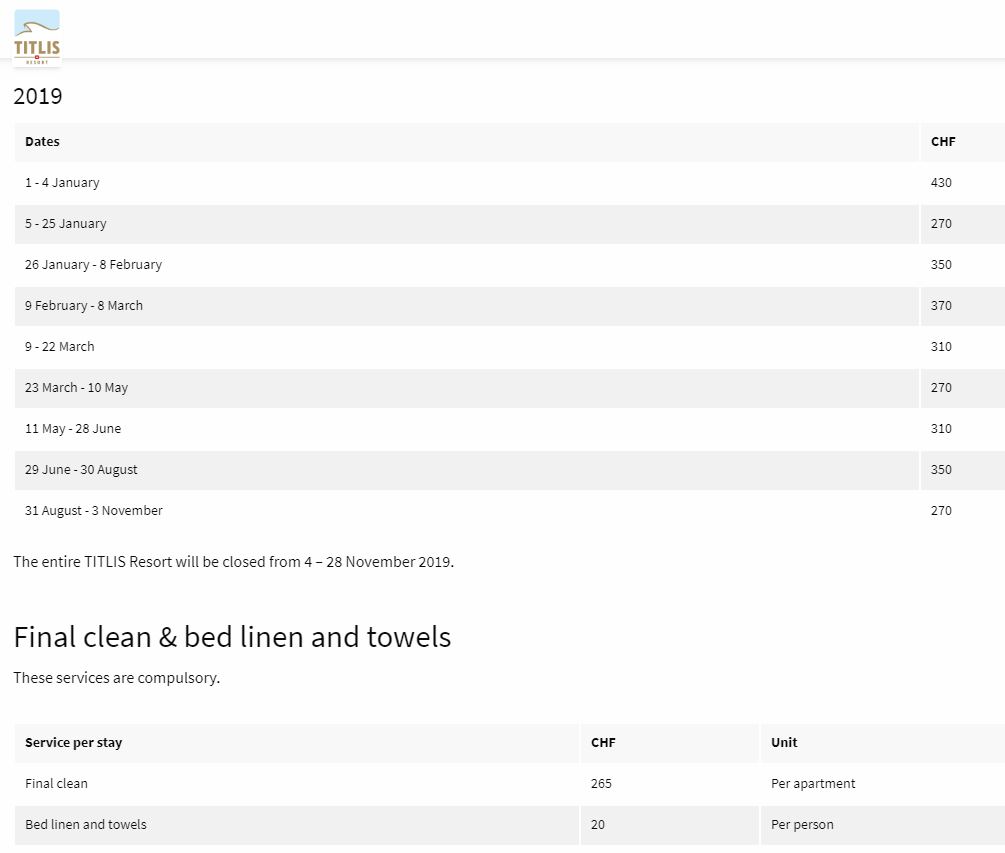Click the 430 CHF price cell
The height and width of the screenshot is (853, 1005).
(x=941, y=183)
